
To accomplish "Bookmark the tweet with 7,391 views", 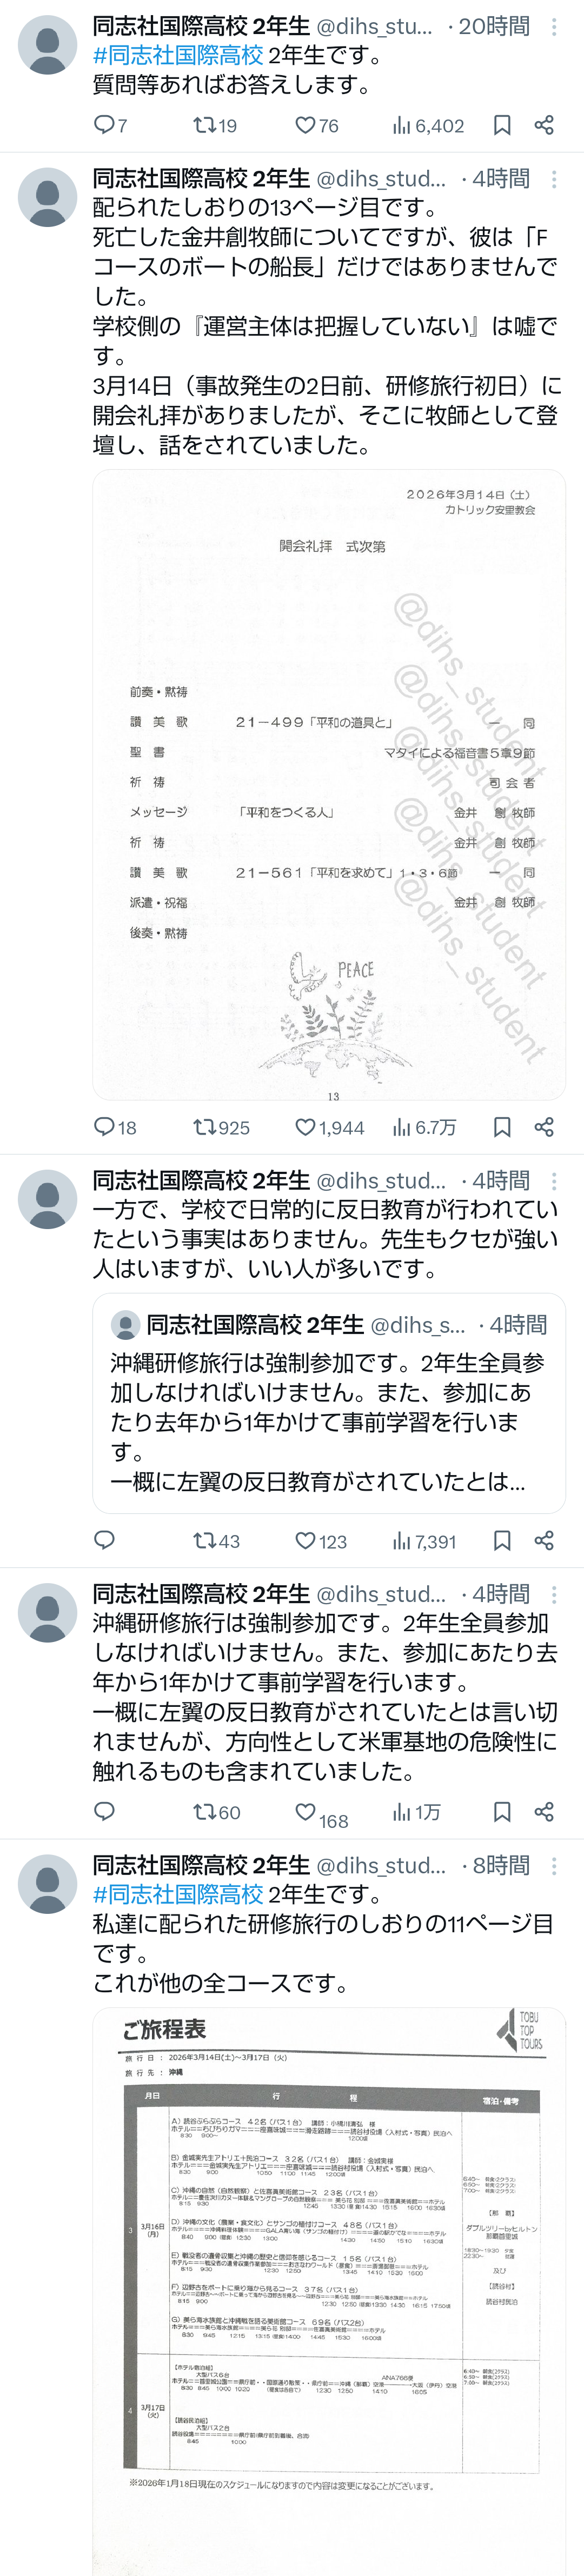I will click(502, 1540).
